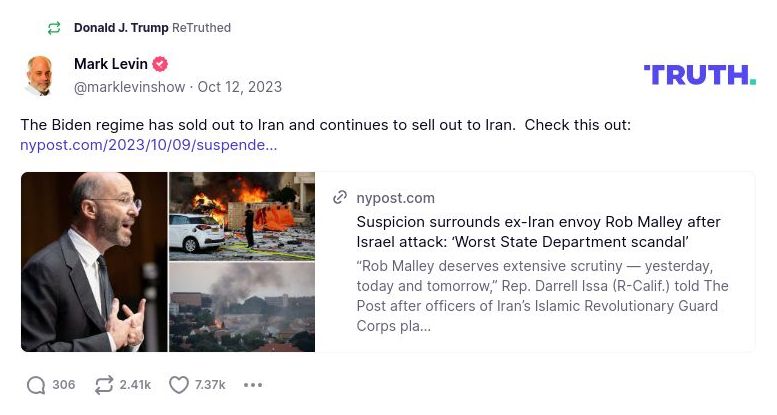The image size is (777, 415).
Task: Open replies via the comment bubble icon
Action: tap(36, 385)
